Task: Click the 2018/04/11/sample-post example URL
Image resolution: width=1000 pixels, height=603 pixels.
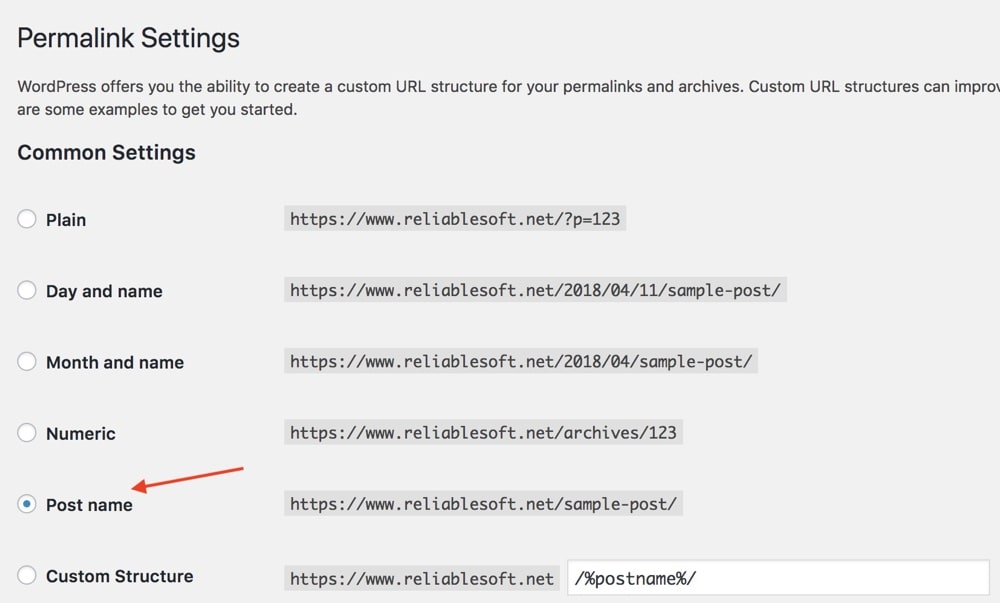Action: [x=535, y=291]
